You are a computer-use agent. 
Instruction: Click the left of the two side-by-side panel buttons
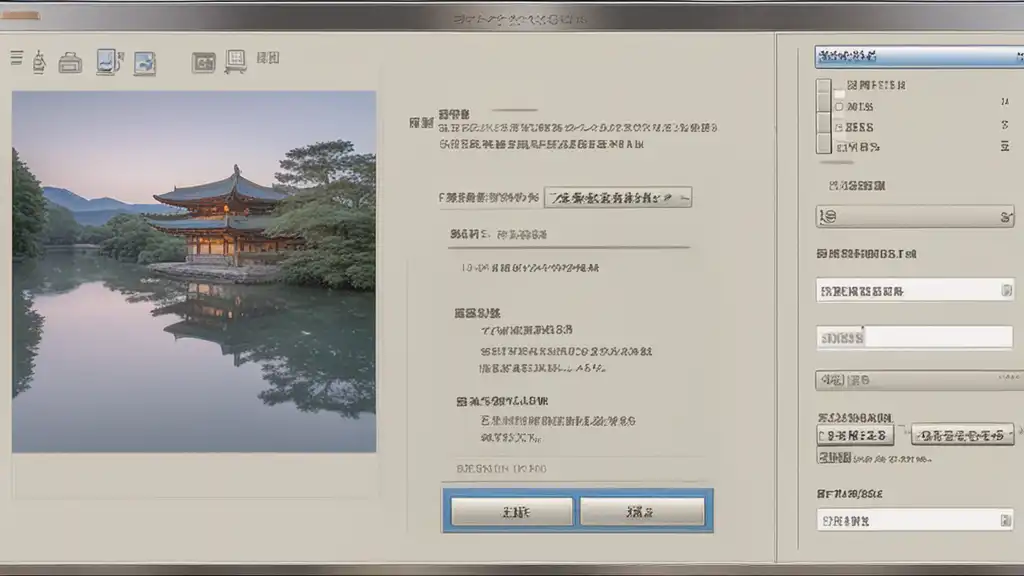(x=855, y=436)
